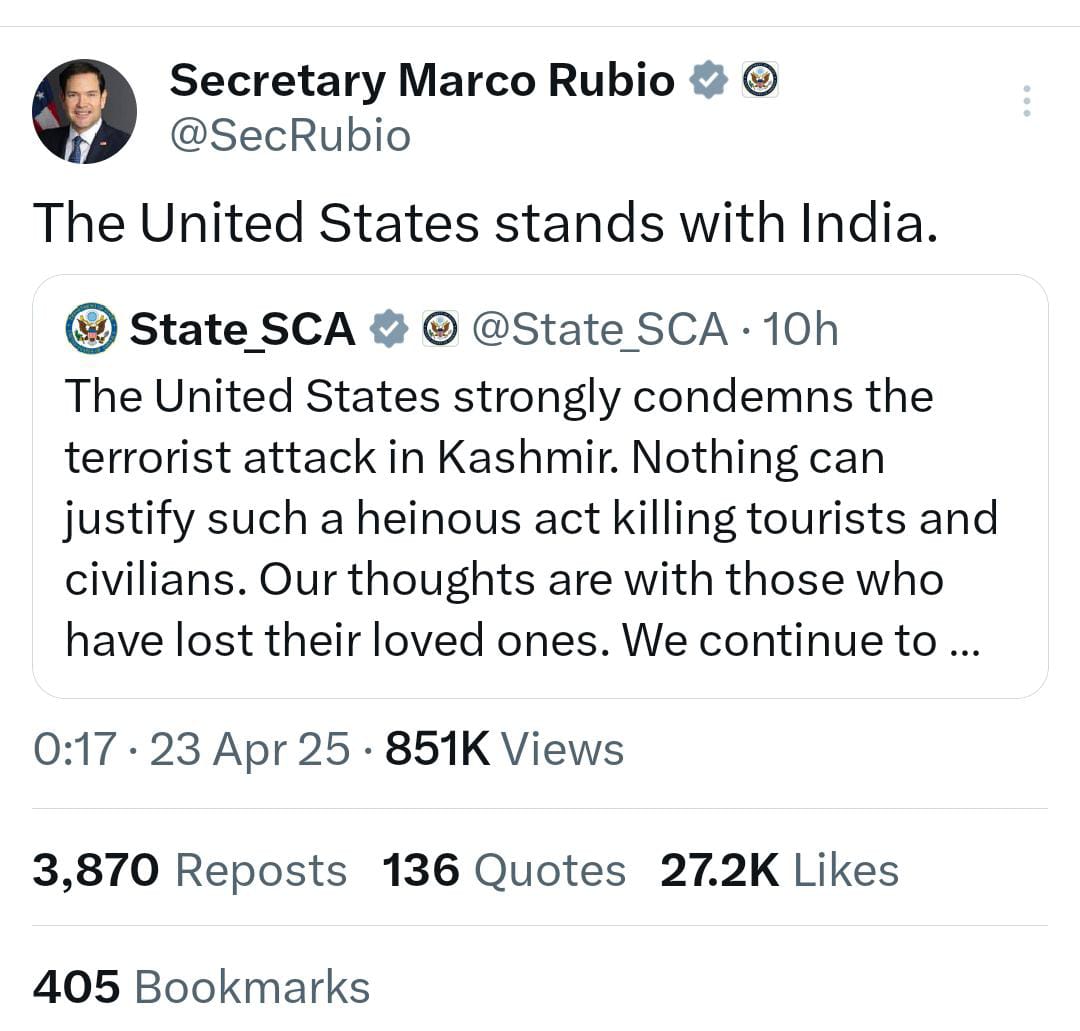Screen dimensions: 1080x1031
Task: View the 27.2K Likes list
Action: [x=779, y=870]
